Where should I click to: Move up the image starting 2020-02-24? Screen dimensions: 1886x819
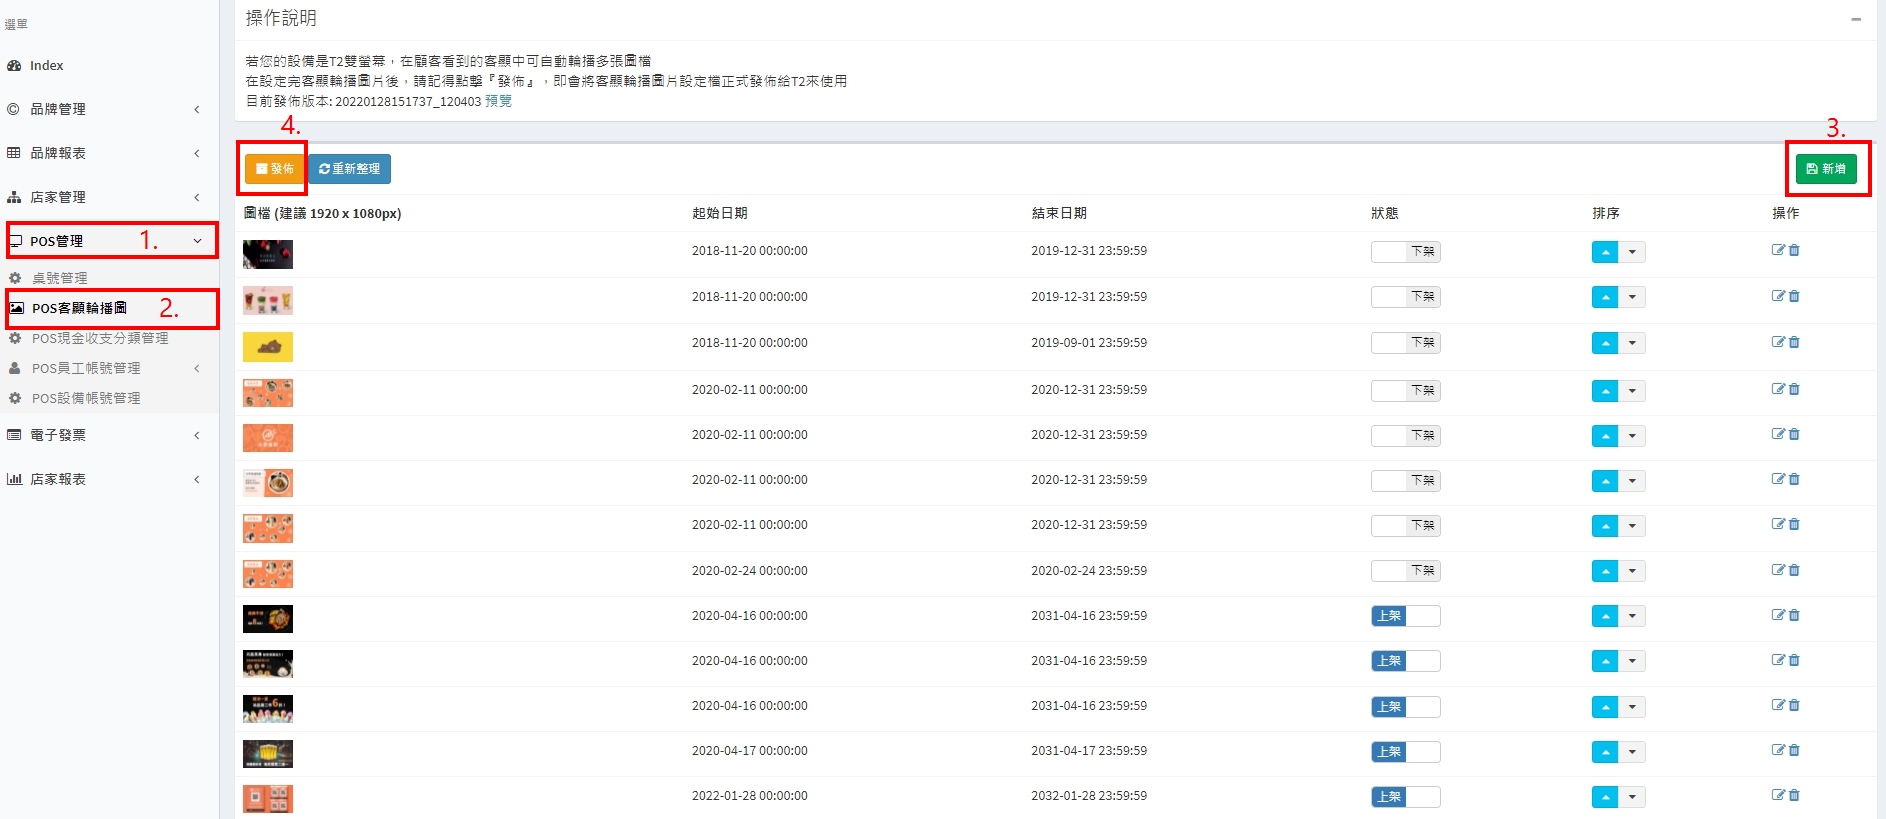pyautogui.click(x=1604, y=571)
